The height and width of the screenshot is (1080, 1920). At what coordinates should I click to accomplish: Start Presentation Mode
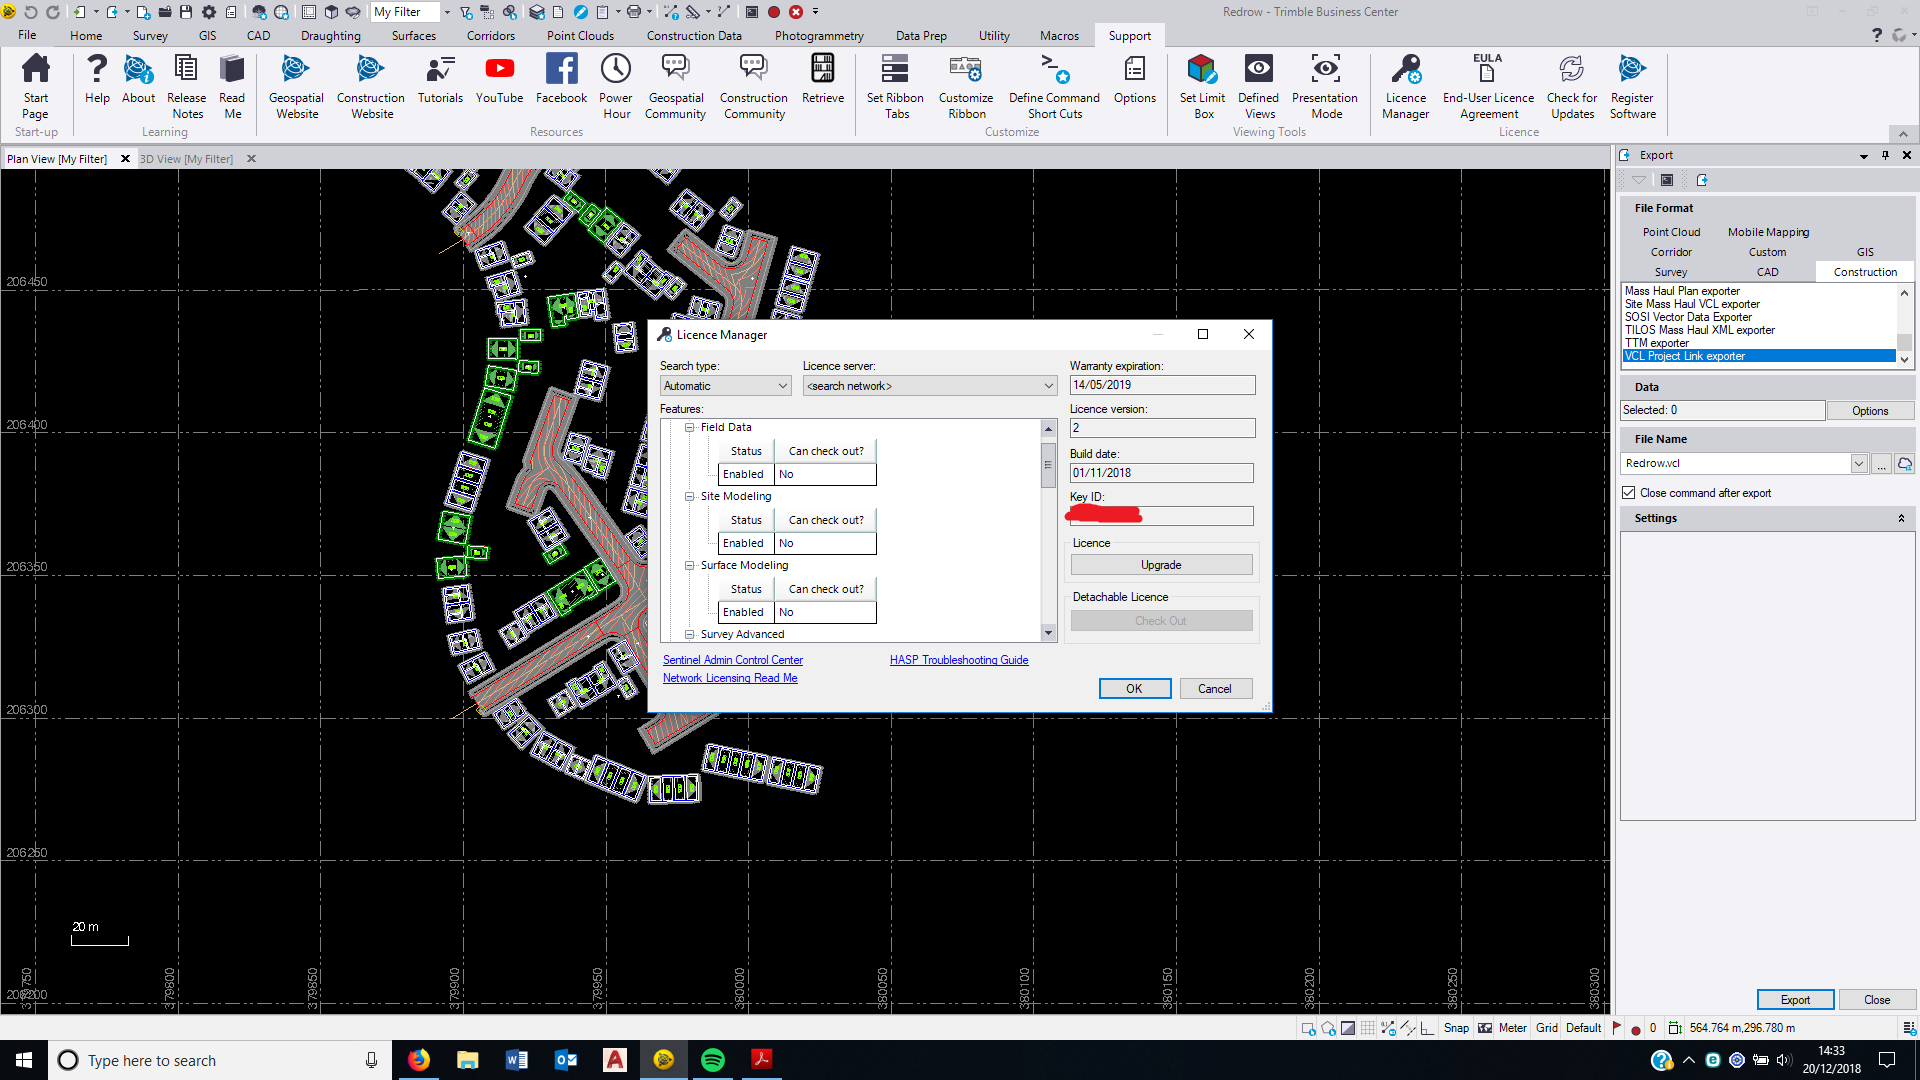click(1325, 85)
